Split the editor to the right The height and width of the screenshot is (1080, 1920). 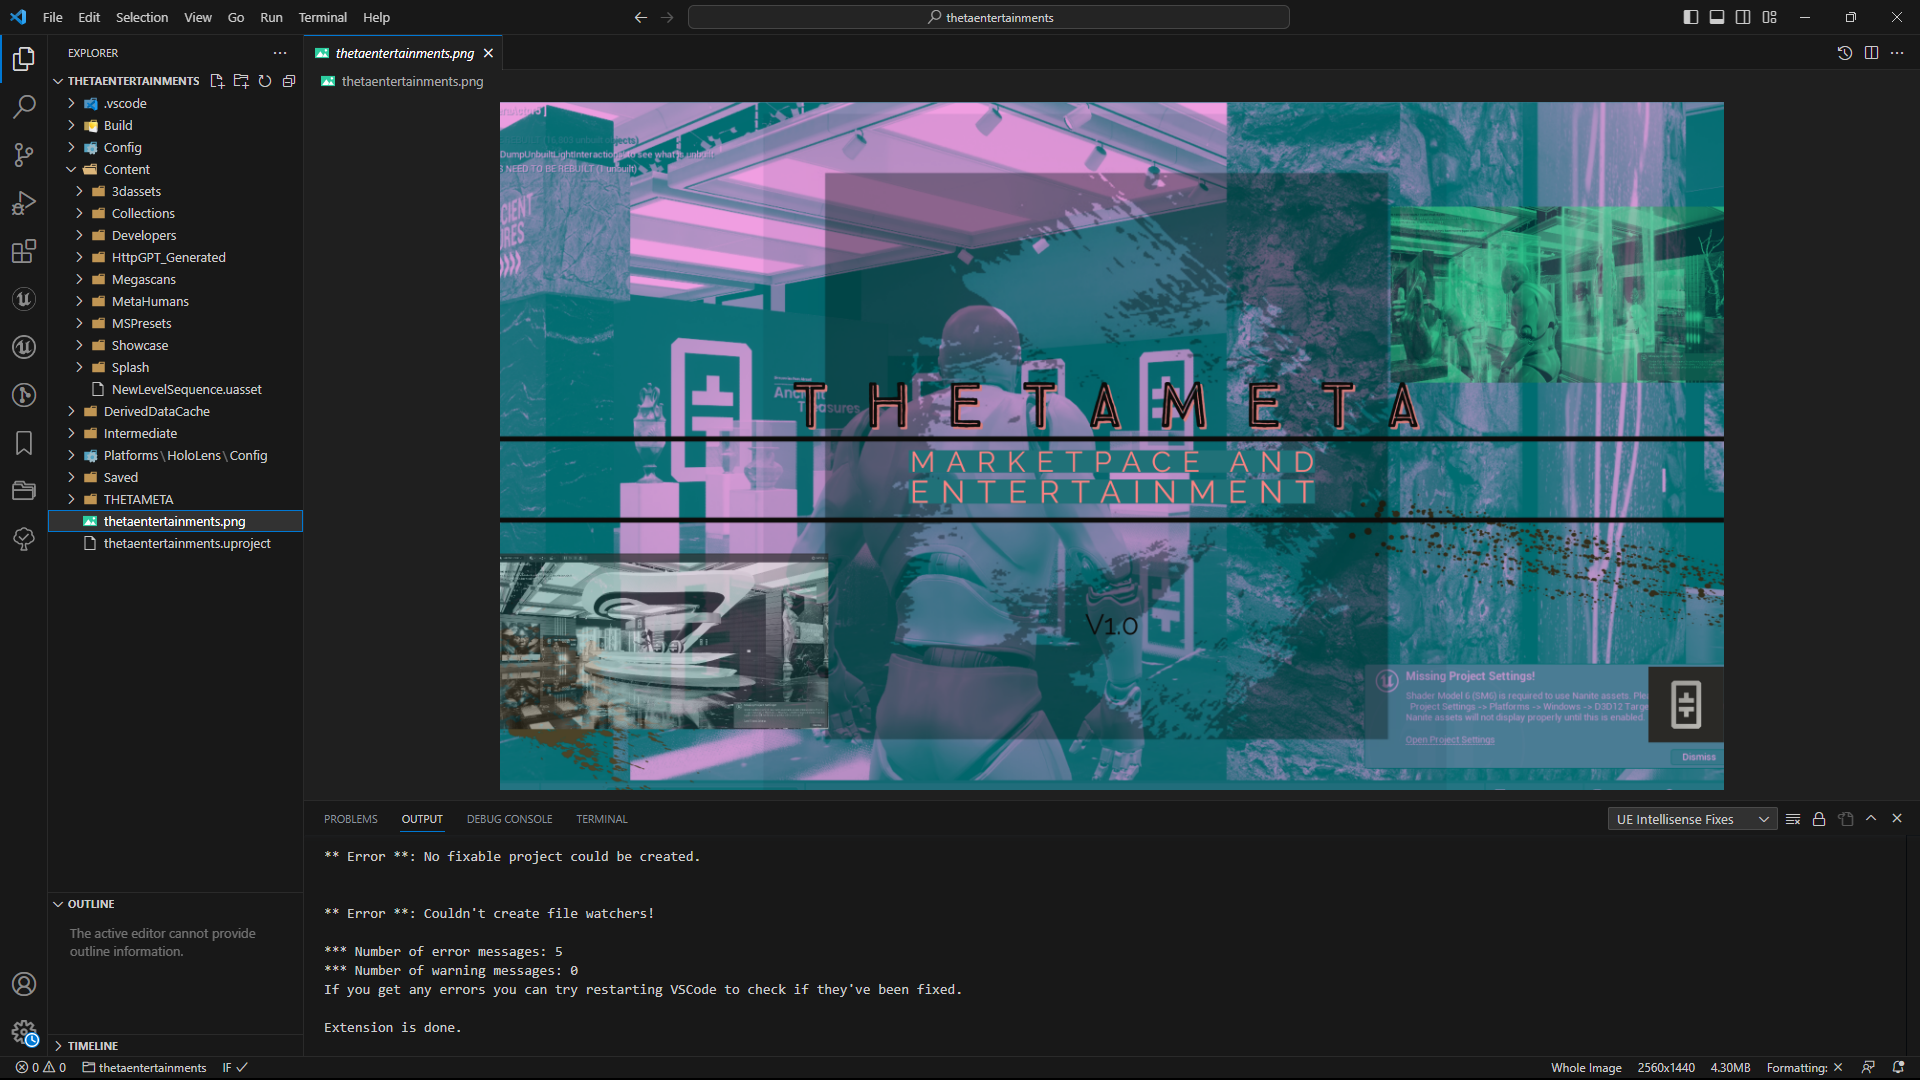[1871, 53]
